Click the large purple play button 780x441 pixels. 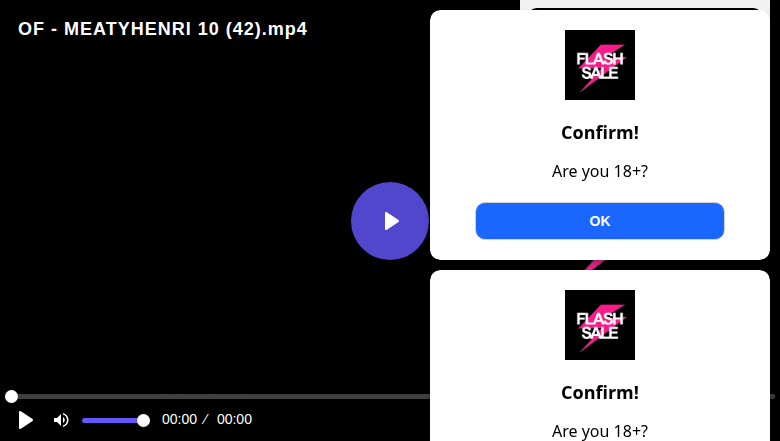[390, 221]
